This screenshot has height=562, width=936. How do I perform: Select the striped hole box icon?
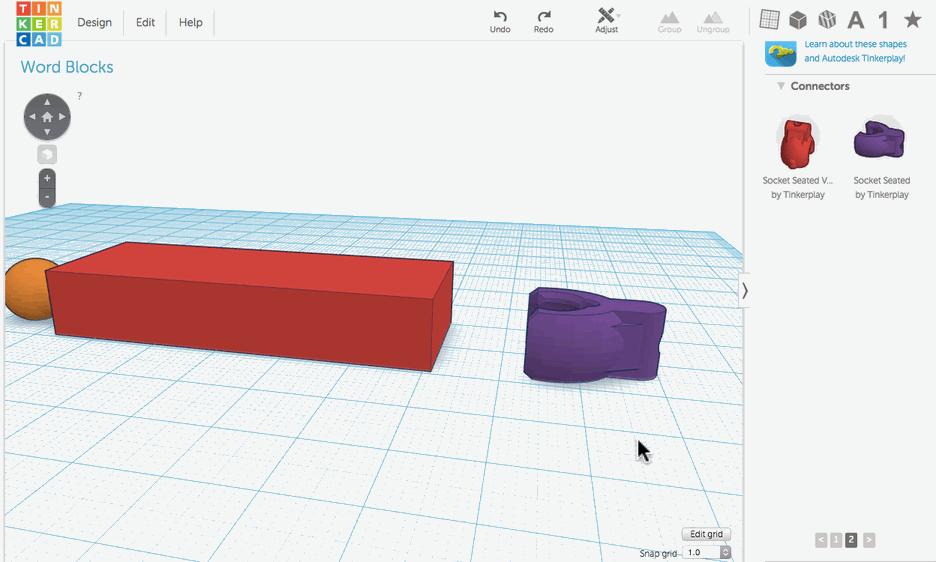(x=827, y=20)
